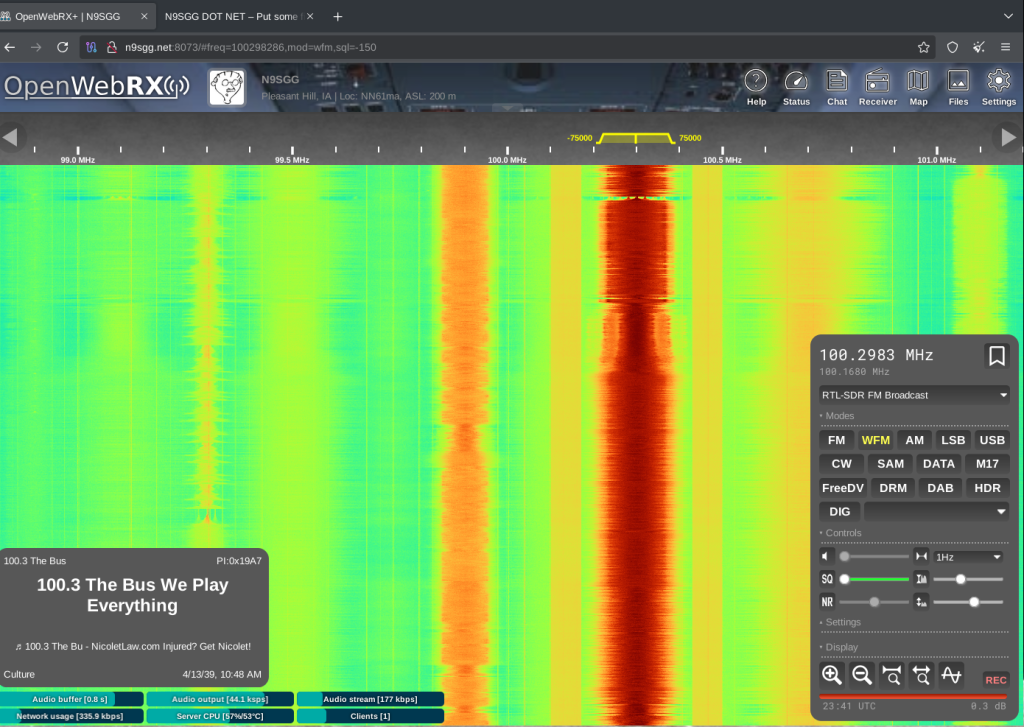The width and height of the screenshot is (1024, 727).
Task: Click the volume slider track
Action: pyautogui.click(x=875, y=556)
